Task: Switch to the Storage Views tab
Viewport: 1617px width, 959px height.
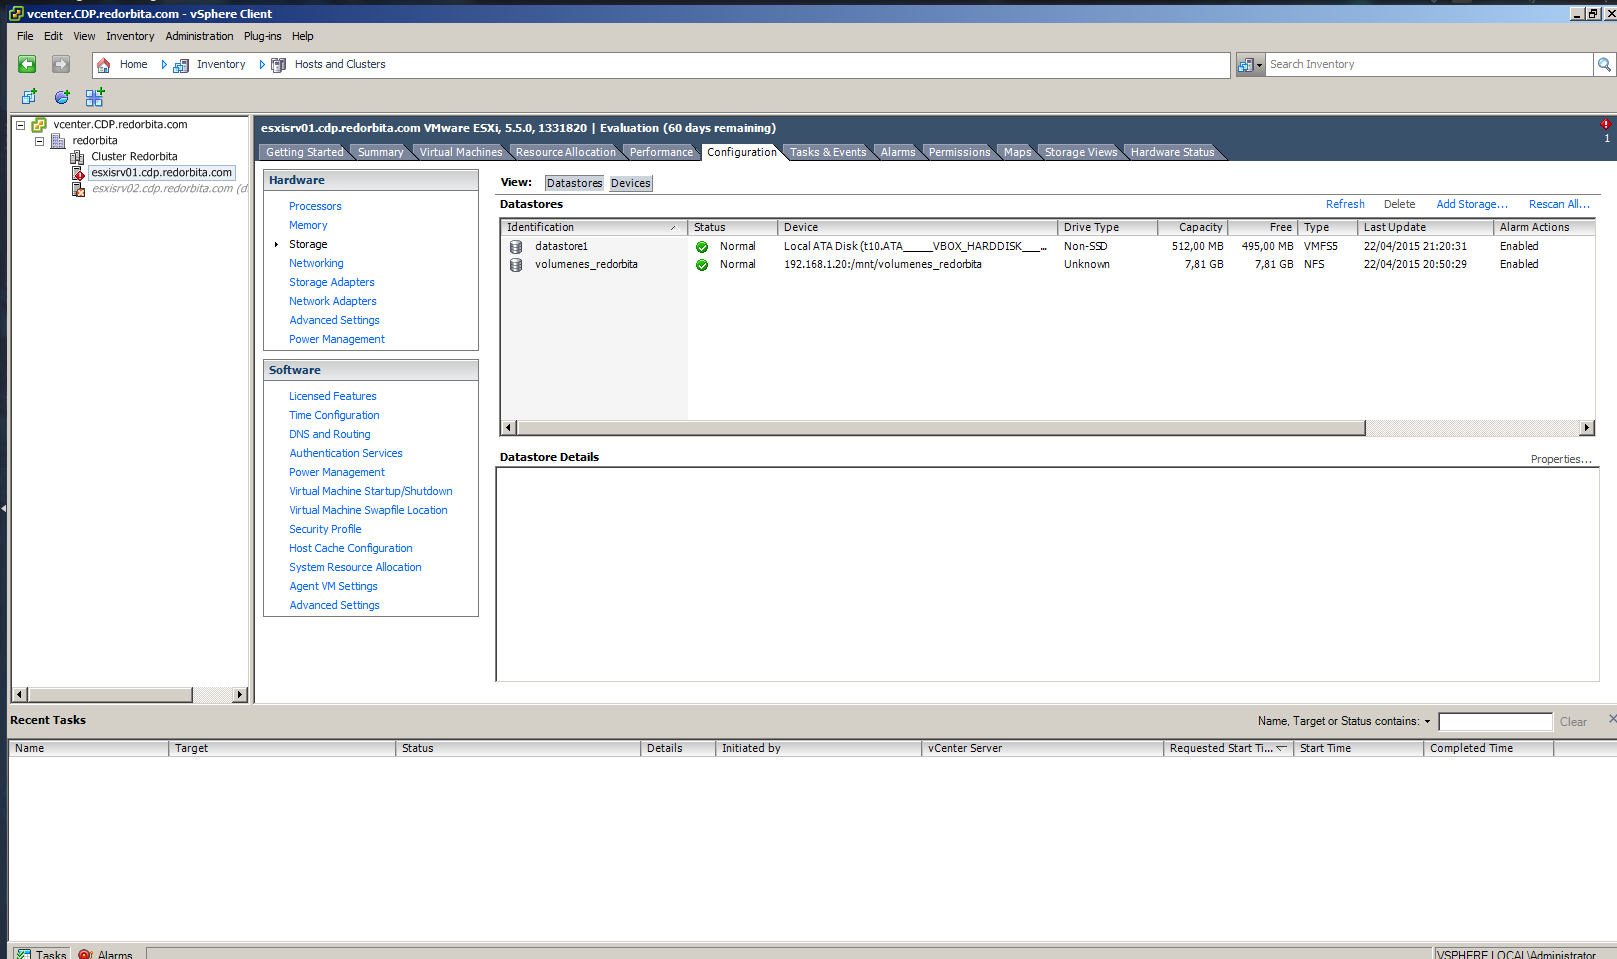Action: 1080,152
